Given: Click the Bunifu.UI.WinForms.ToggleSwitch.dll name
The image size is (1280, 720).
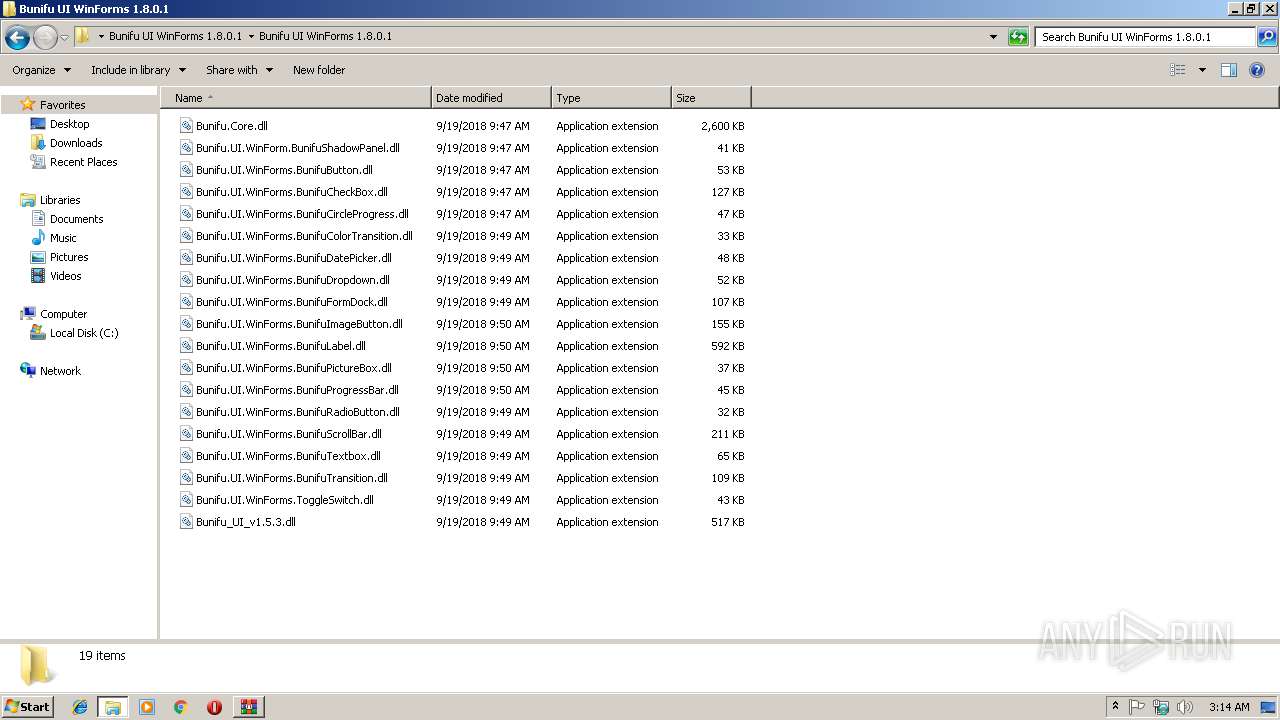Looking at the screenshot, I should (x=285, y=500).
